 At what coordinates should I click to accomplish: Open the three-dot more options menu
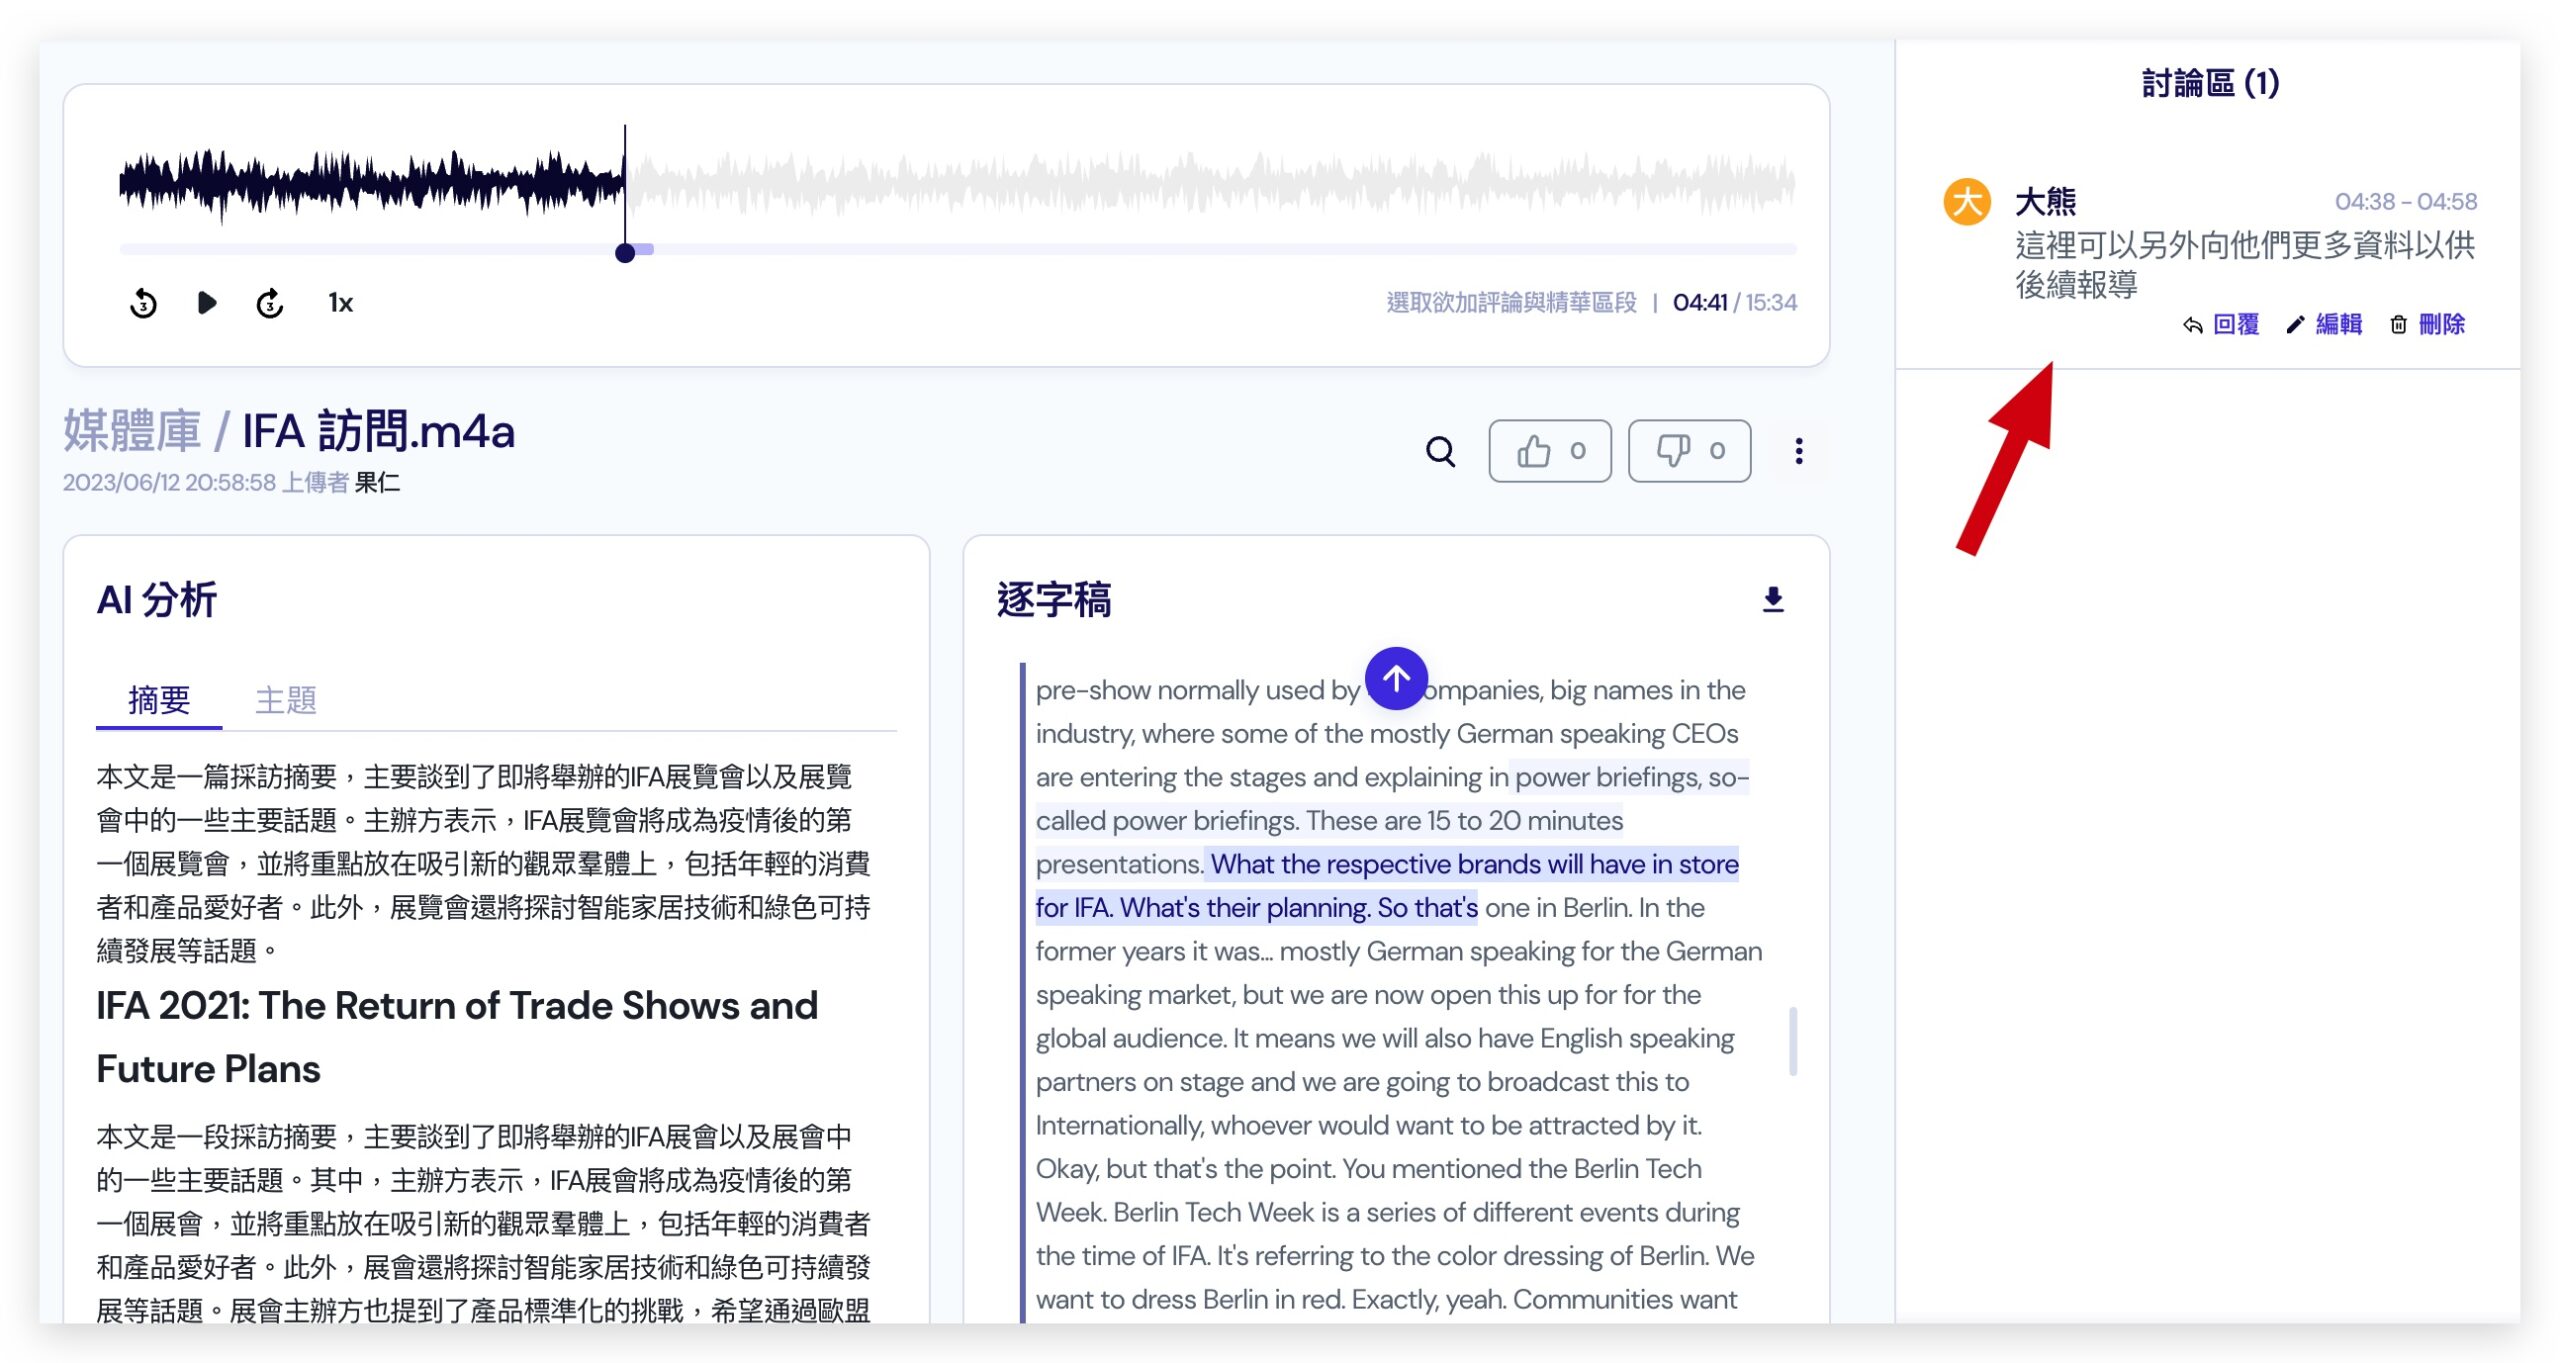pyautogui.click(x=1799, y=451)
